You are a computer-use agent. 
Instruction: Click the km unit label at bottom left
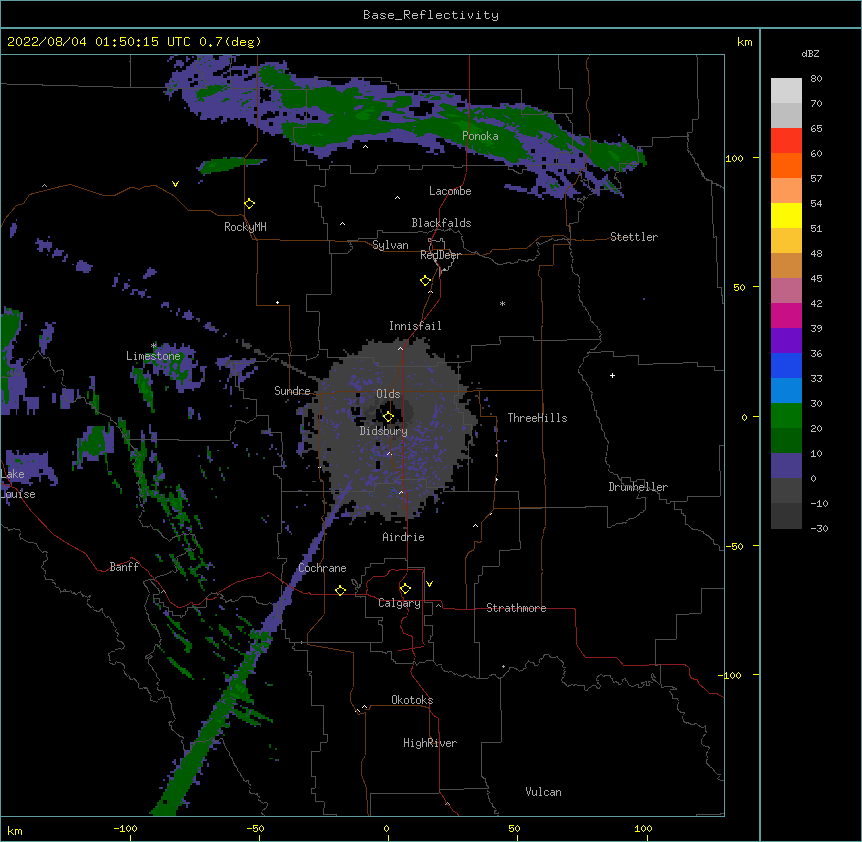(x=15, y=831)
